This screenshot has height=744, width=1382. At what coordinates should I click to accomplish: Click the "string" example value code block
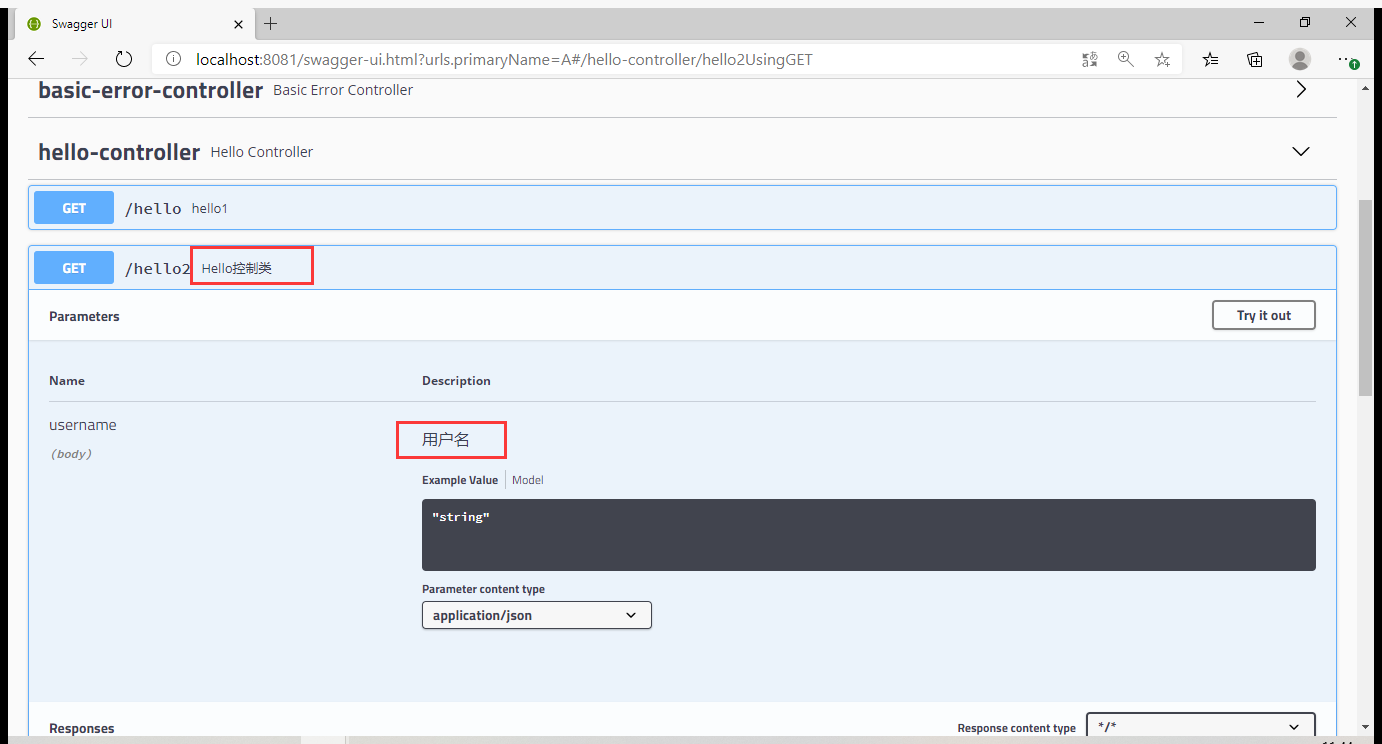point(869,535)
